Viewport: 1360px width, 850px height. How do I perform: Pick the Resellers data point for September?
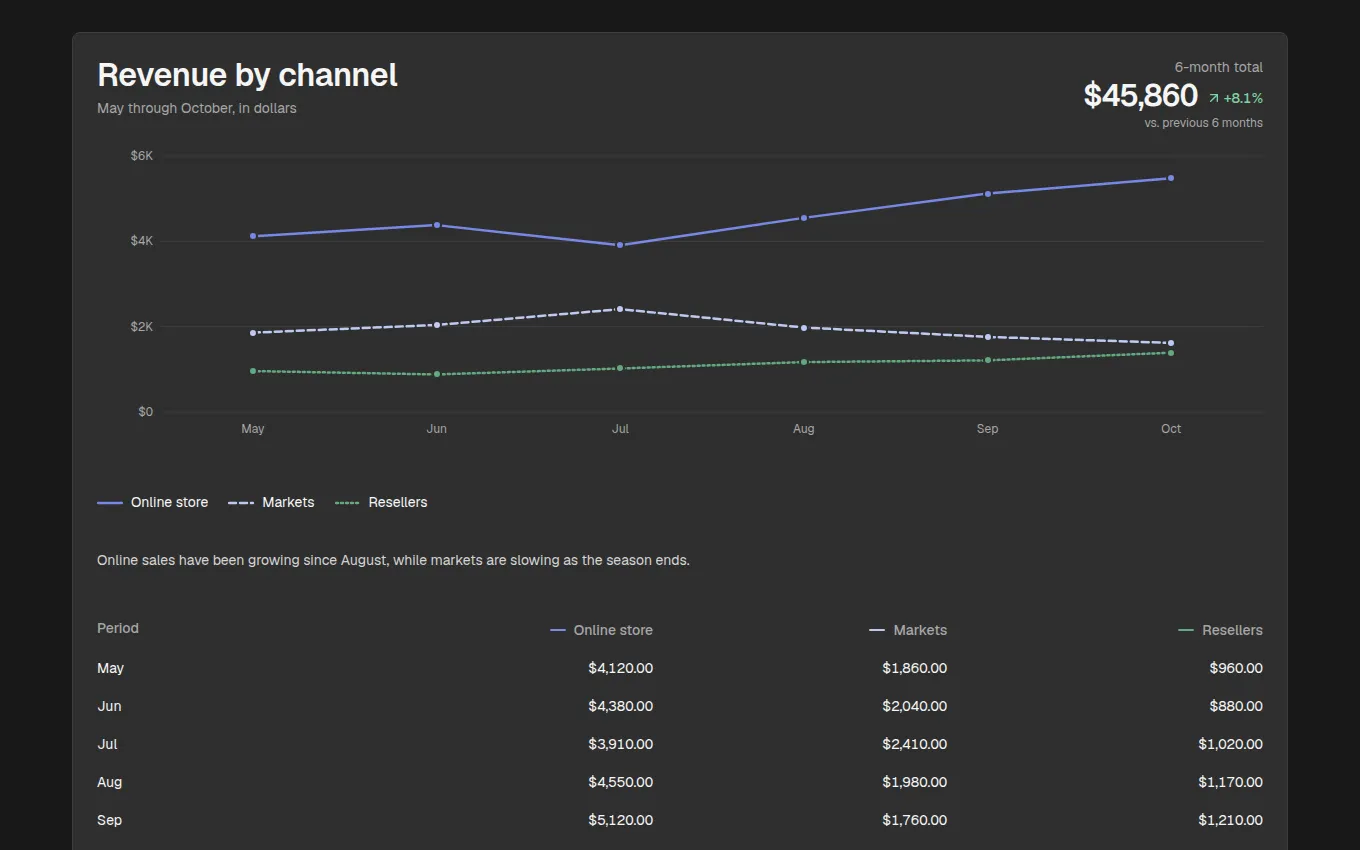pos(987,360)
